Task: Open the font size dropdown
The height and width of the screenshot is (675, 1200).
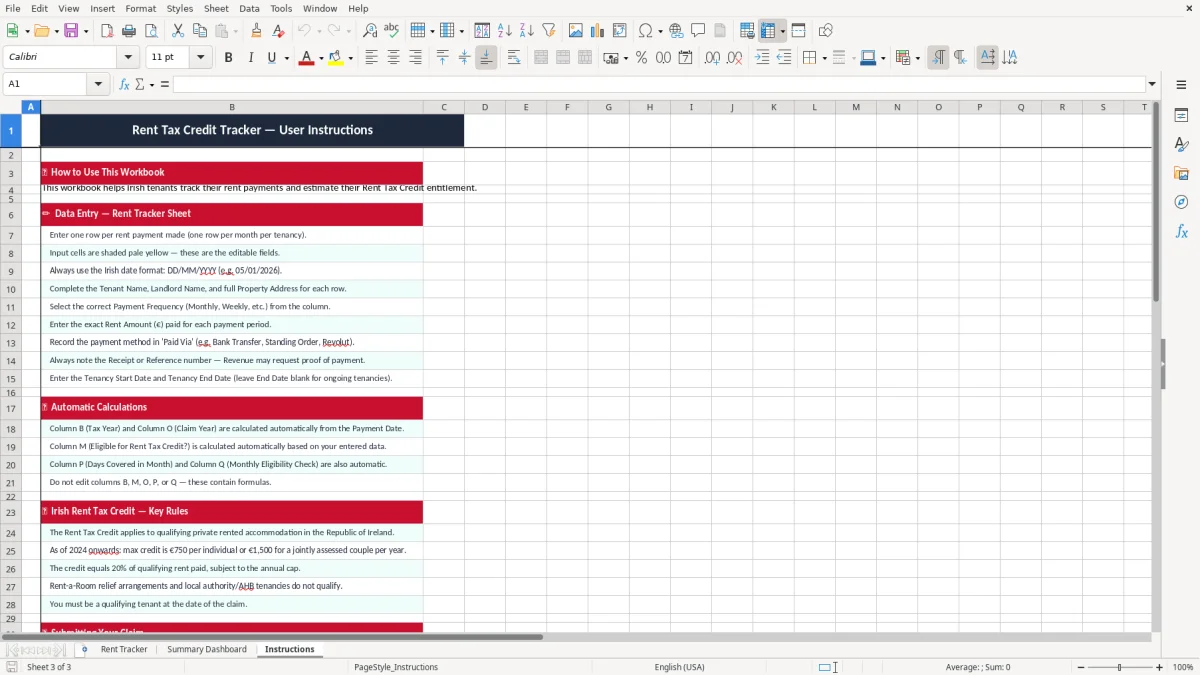Action: tap(201, 58)
